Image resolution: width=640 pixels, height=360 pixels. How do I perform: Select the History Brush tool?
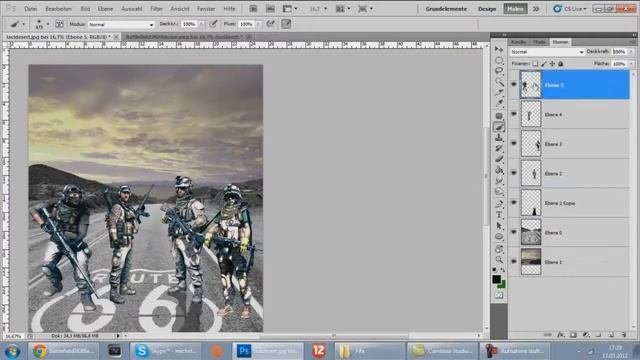click(499, 149)
